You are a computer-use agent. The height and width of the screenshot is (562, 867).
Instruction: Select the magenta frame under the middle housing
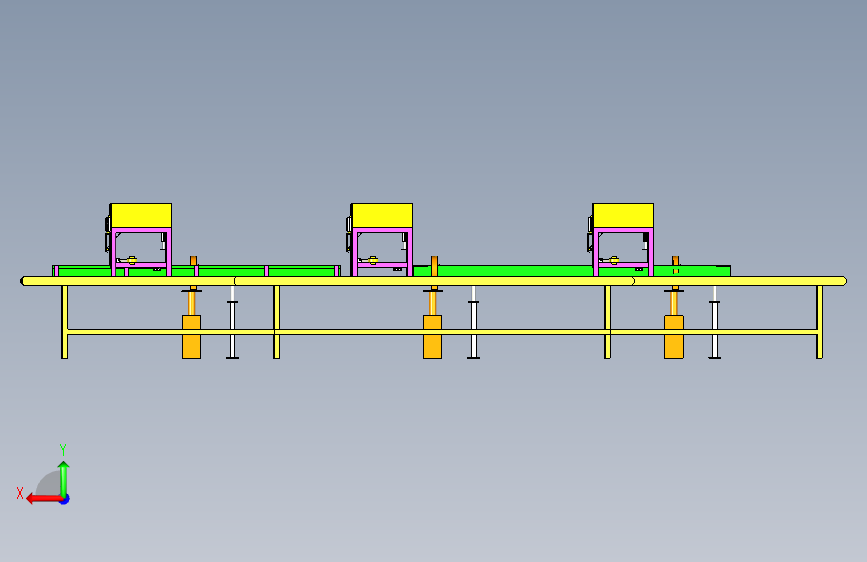pos(382,252)
